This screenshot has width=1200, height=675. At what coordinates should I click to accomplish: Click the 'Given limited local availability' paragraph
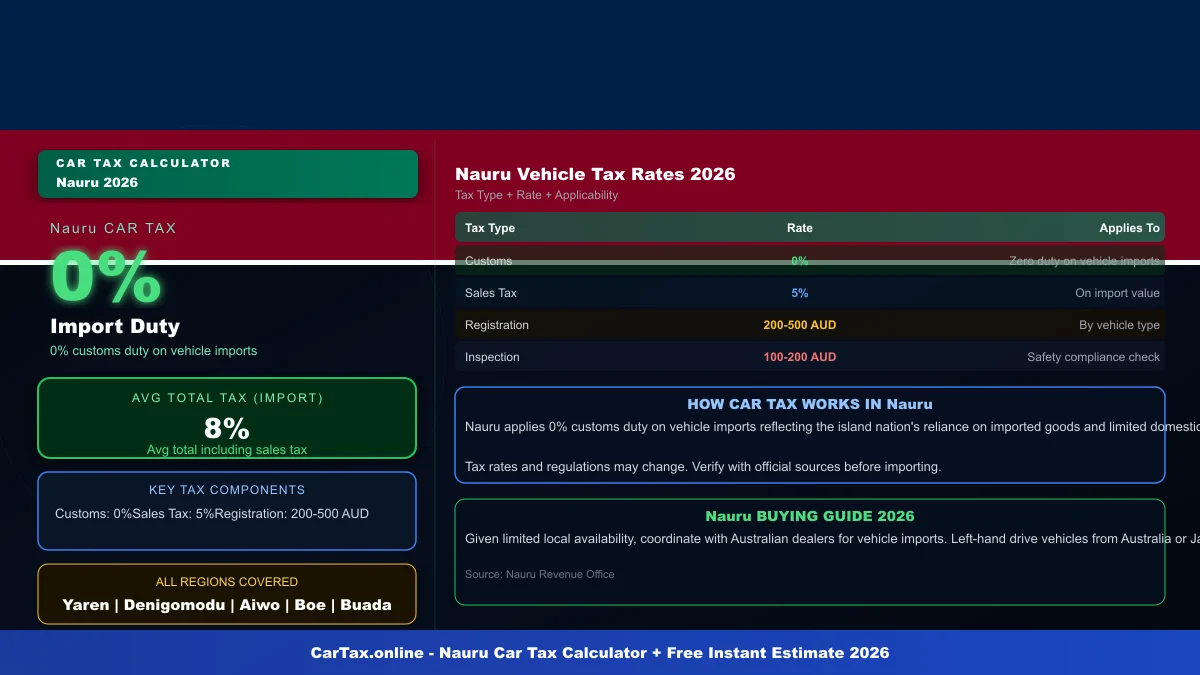tap(832, 539)
